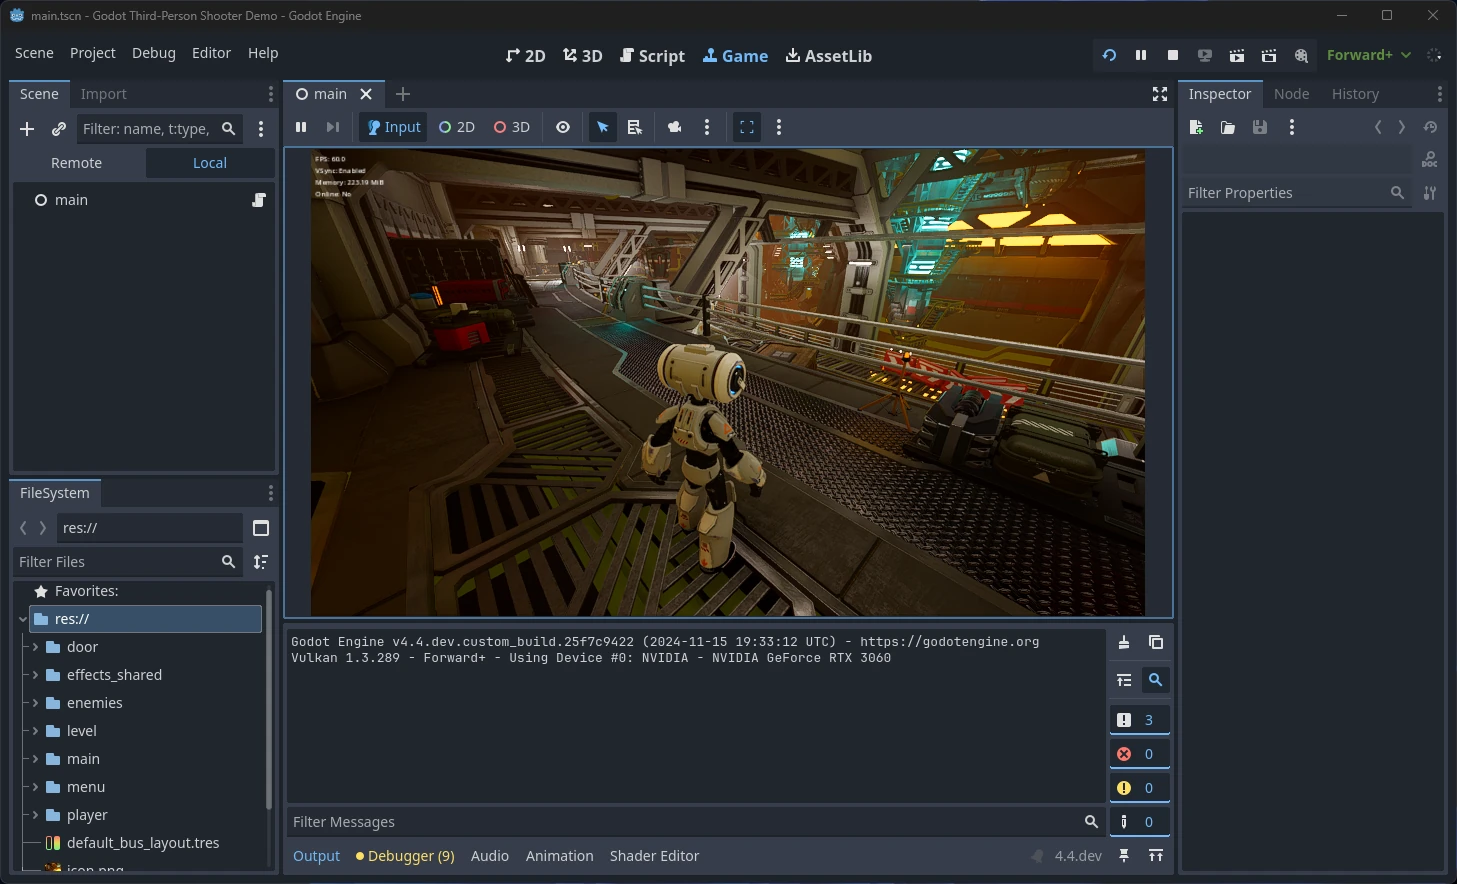Toggle fullscreen mode for the Game view
This screenshot has height=884, width=1457.
point(746,127)
